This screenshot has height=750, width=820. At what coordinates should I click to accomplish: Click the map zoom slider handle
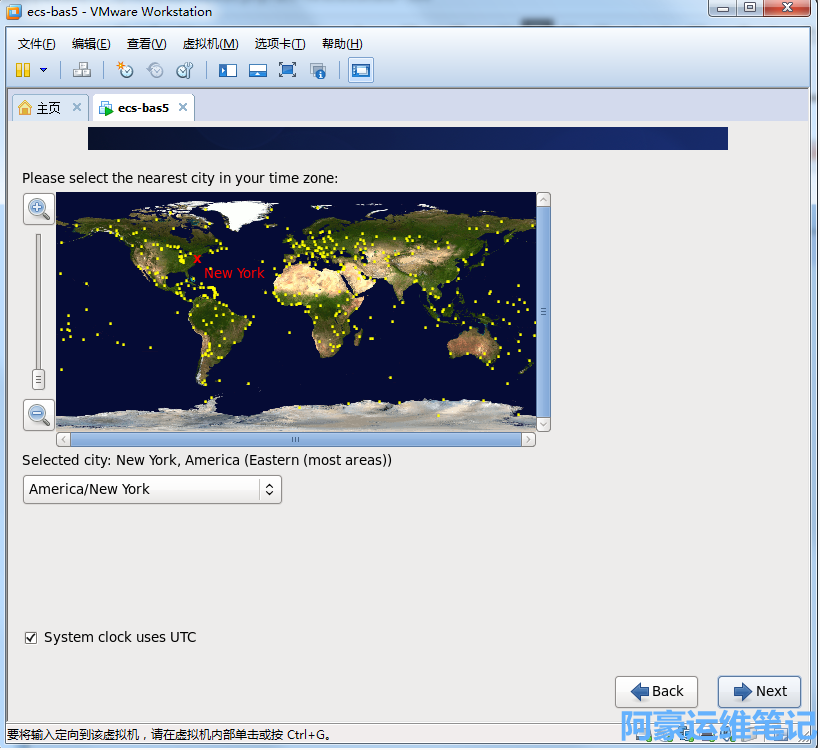point(39,379)
